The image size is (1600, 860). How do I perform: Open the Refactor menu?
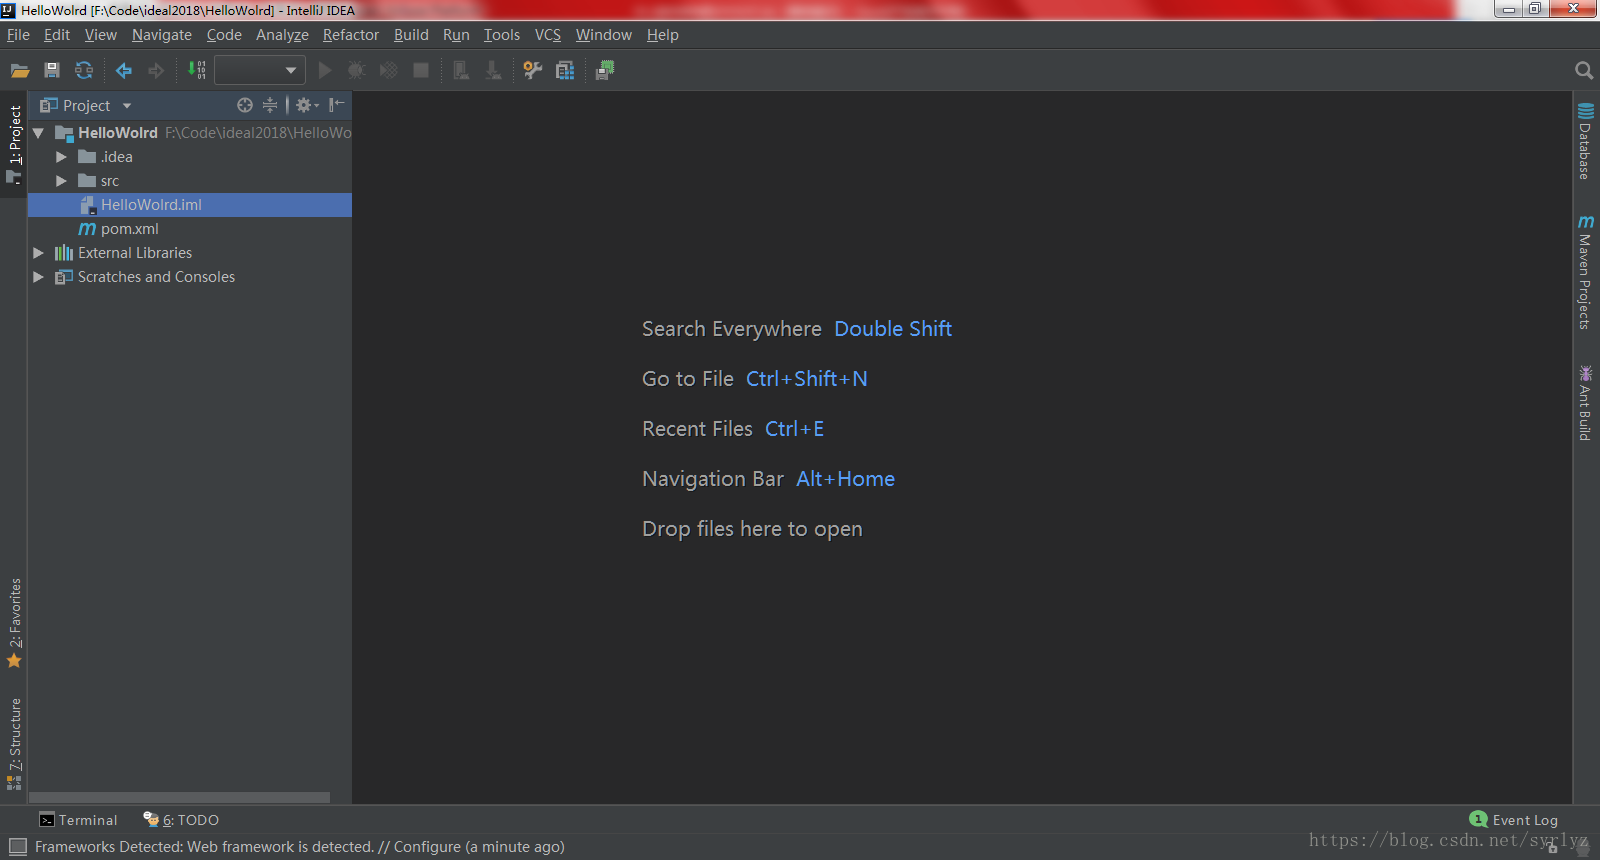pyautogui.click(x=351, y=35)
